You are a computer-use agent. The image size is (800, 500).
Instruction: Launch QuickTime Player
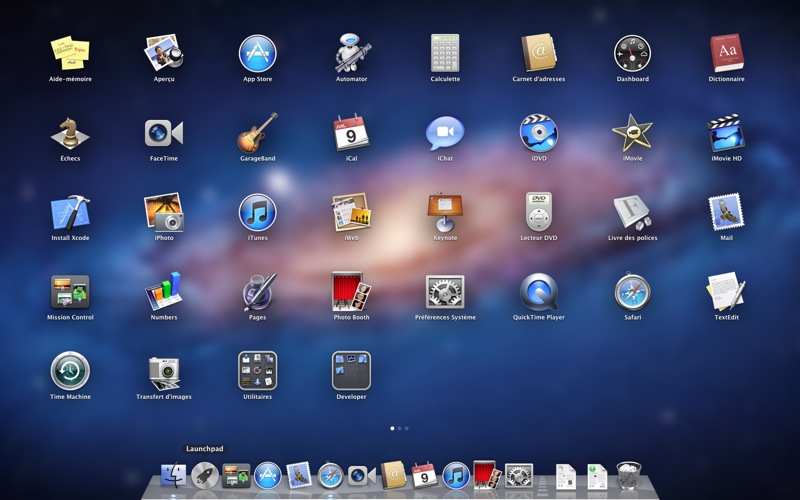click(539, 292)
